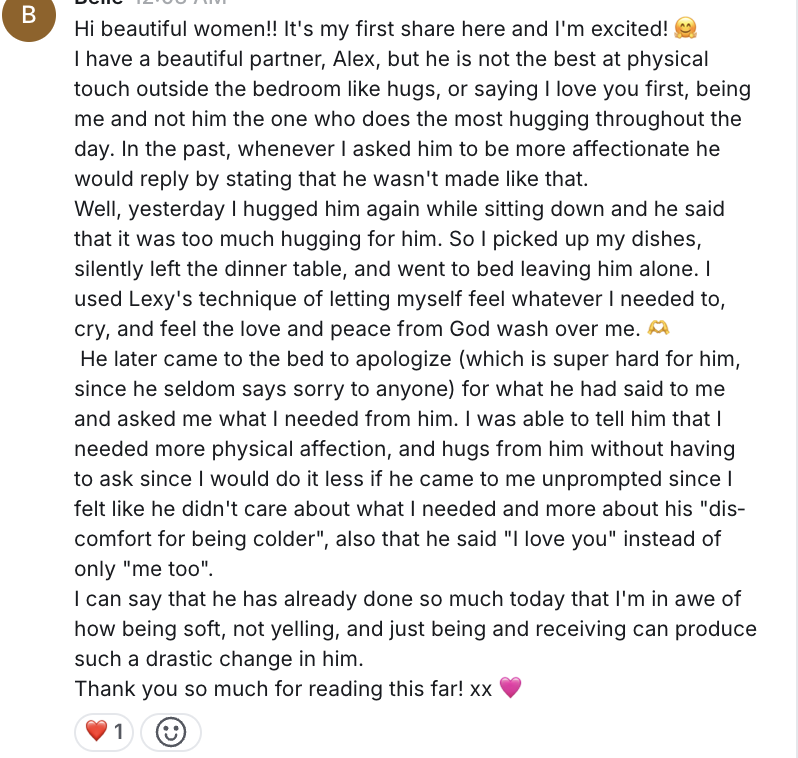Click the pink heart emoji at end
The width and height of the screenshot is (798, 758).
point(510,688)
